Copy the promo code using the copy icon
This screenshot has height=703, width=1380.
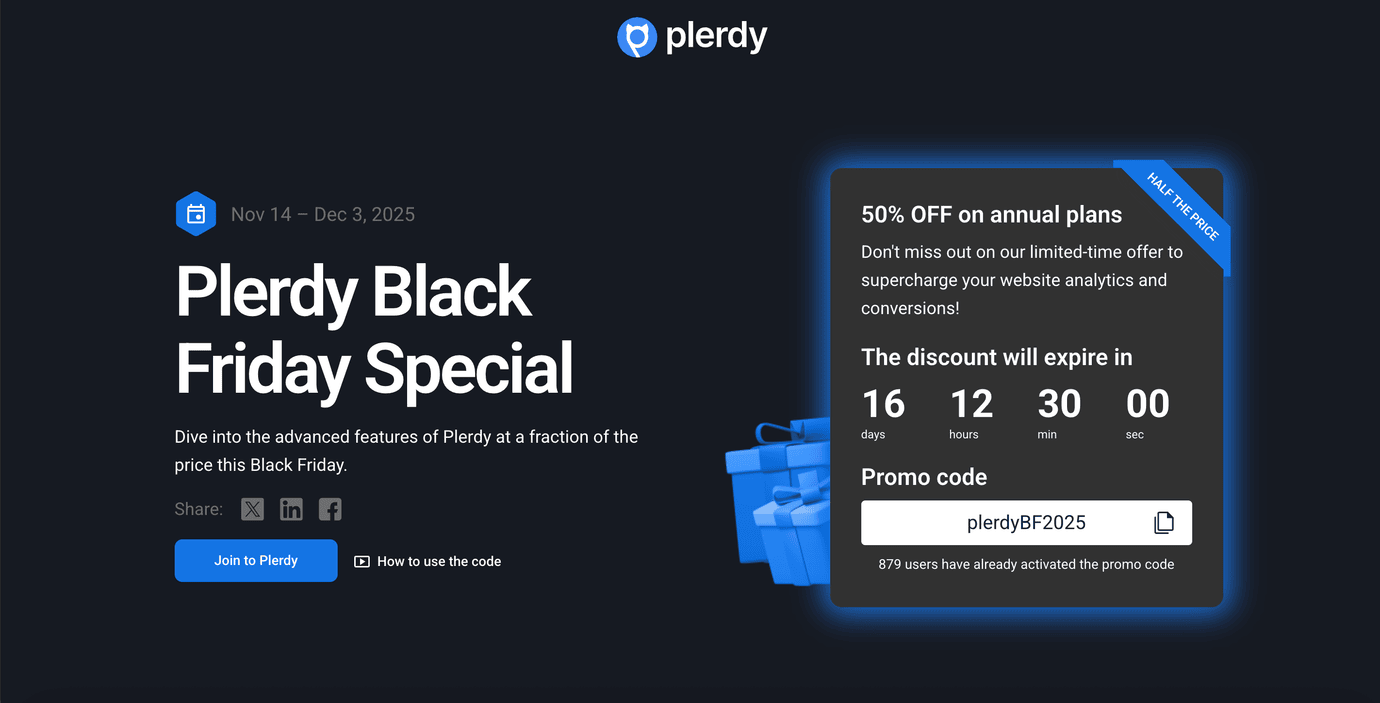click(x=1163, y=522)
